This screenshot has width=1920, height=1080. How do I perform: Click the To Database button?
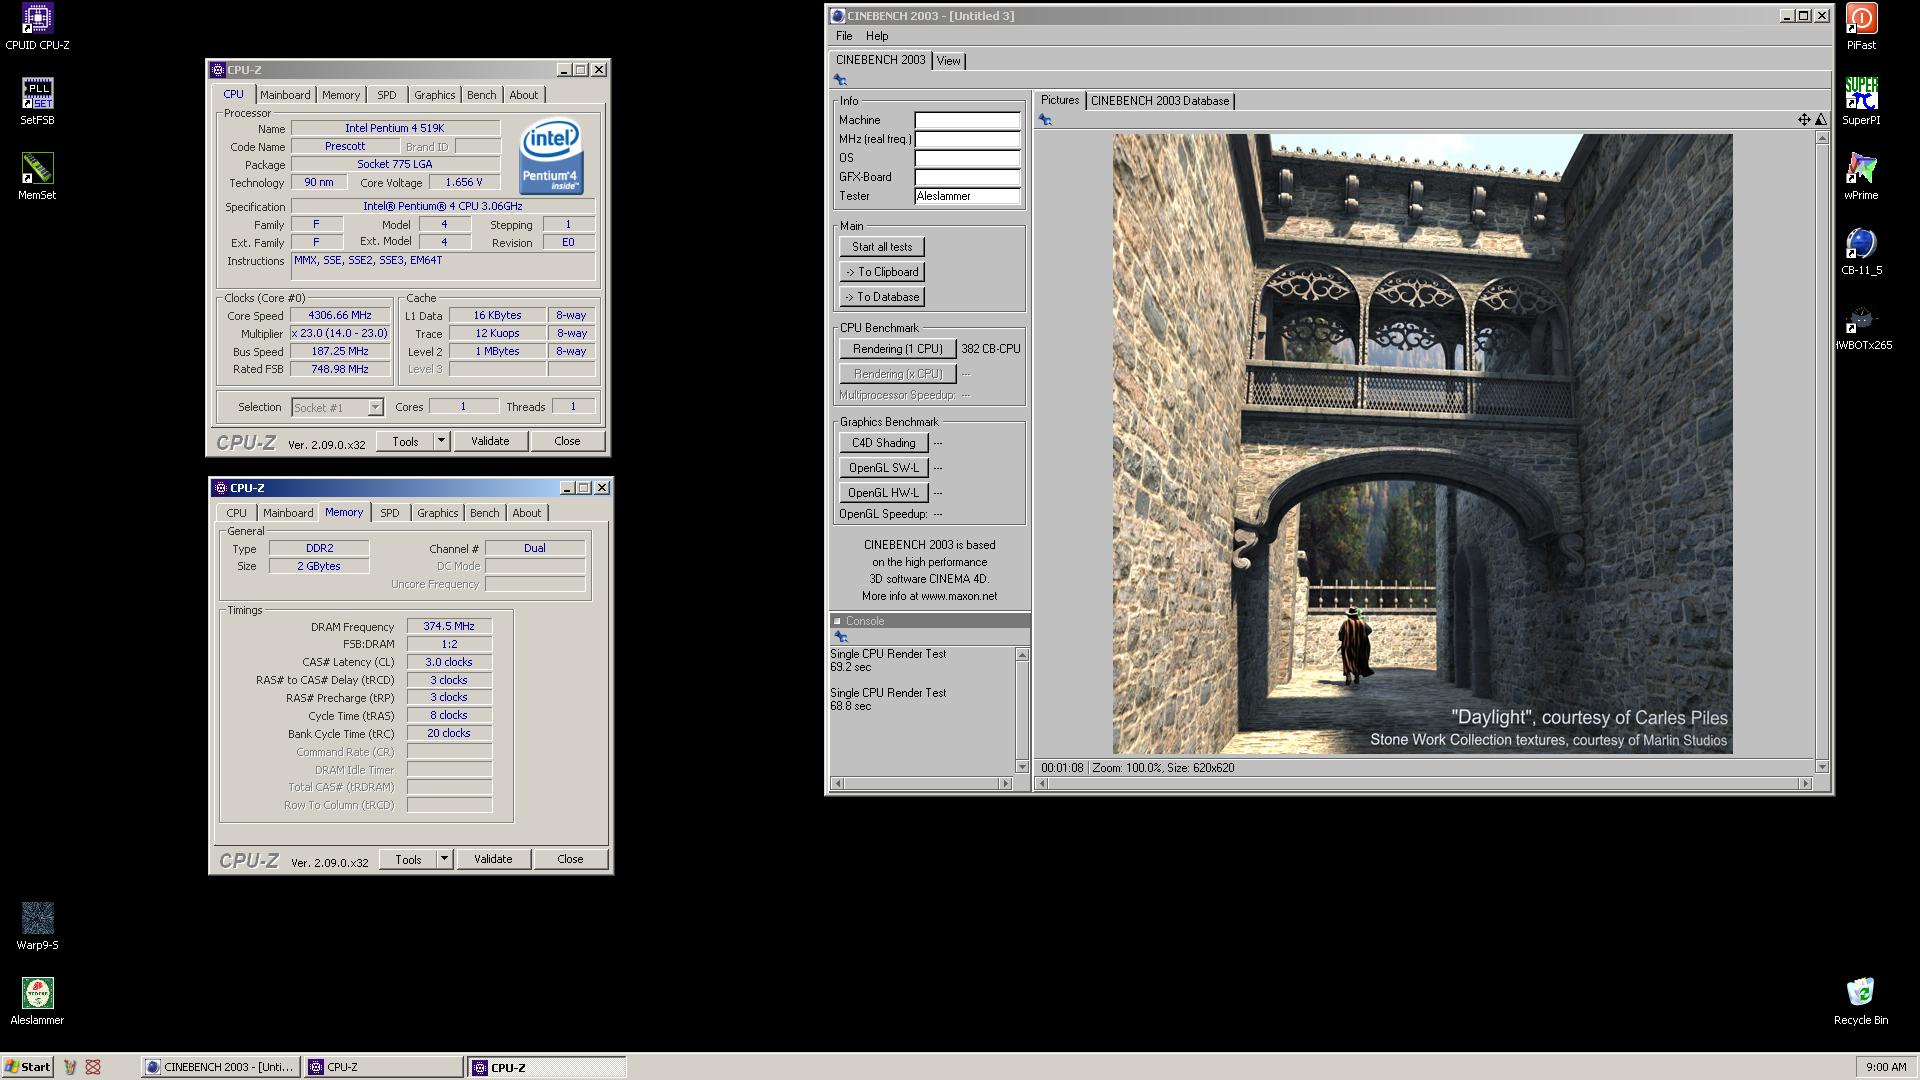[882, 297]
